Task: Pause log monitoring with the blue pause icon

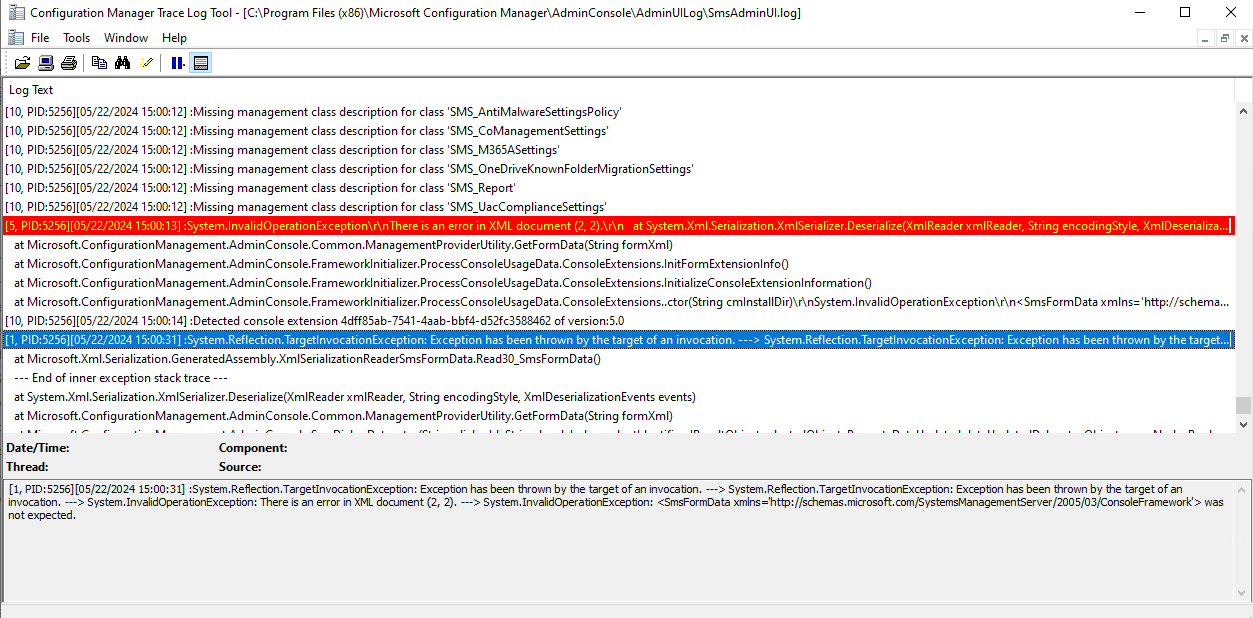Action: point(177,63)
